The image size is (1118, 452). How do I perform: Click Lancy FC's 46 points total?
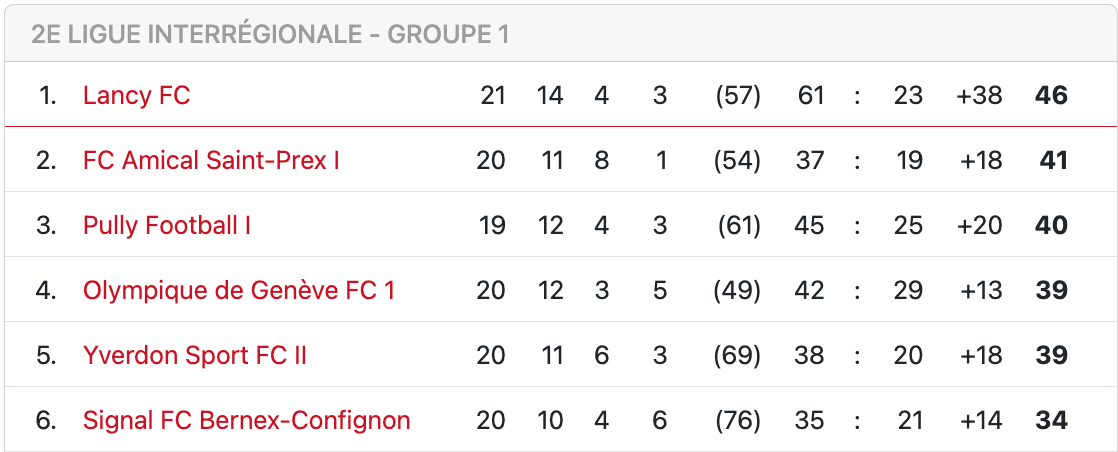tap(1051, 96)
